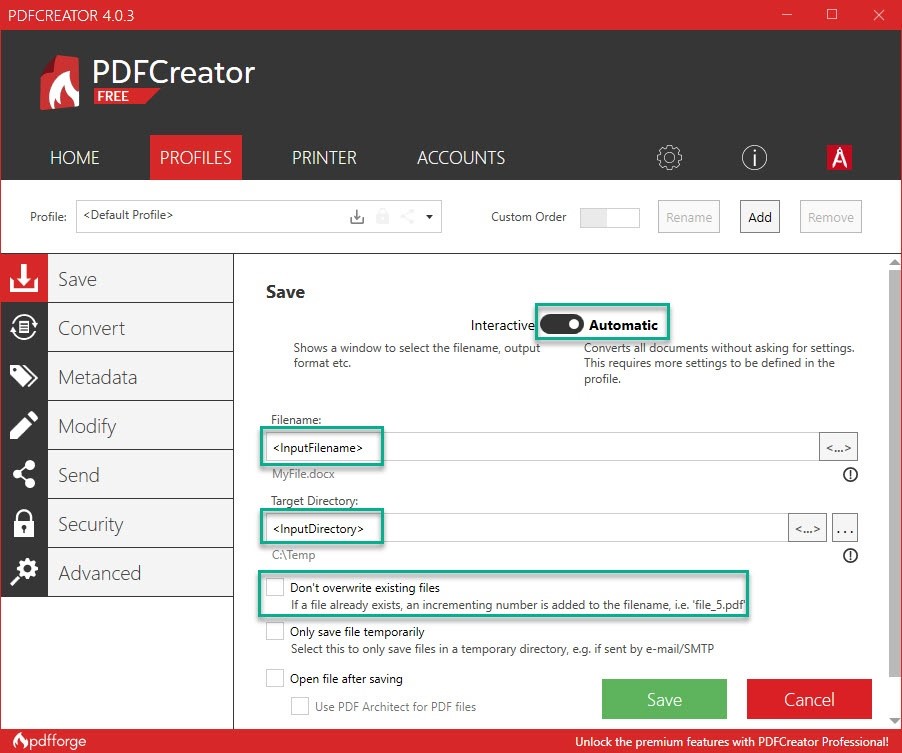Click the red Cancel button
Viewport: 902px width, 753px height.
coord(809,699)
